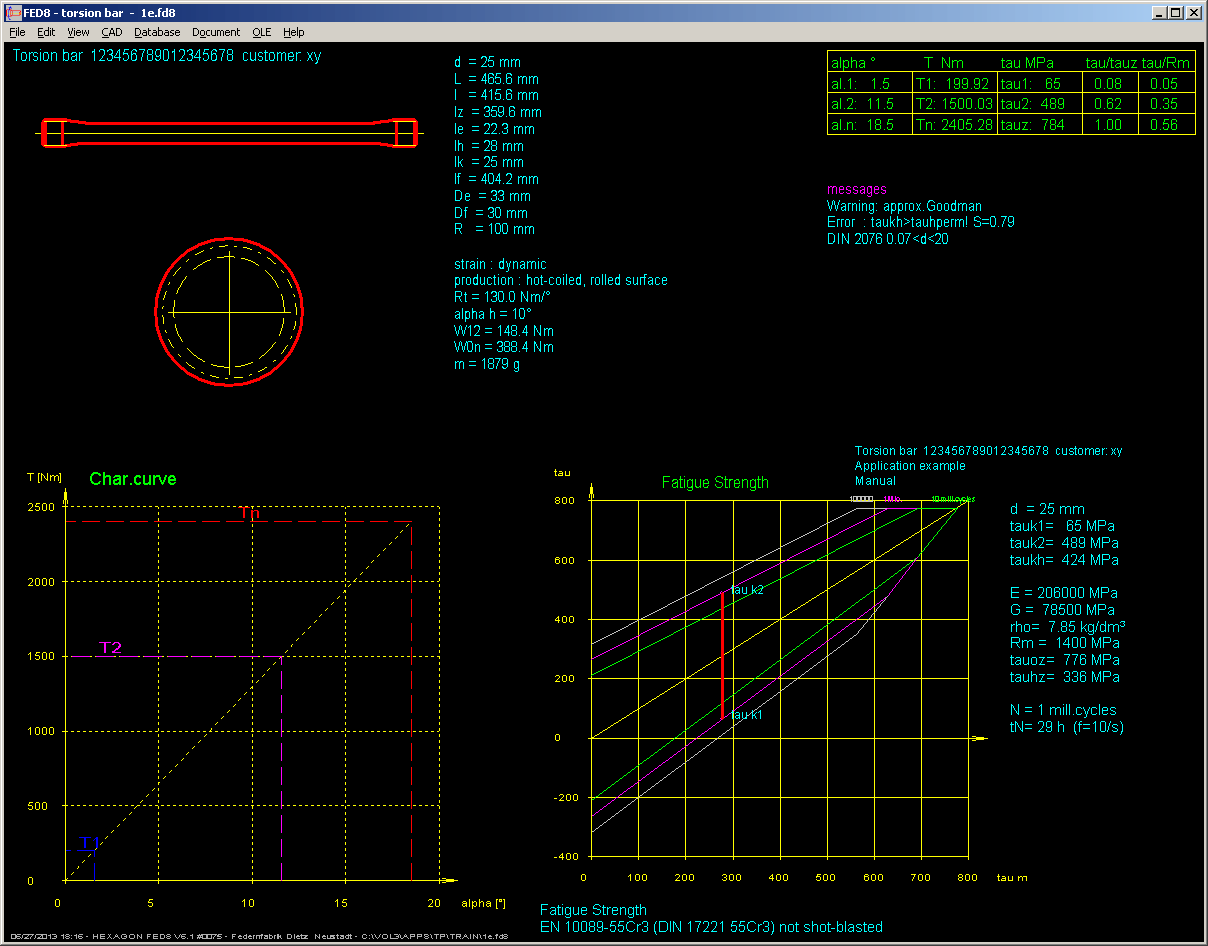1208x946 pixels.
Task: Click the red stress line in Fatigue diagram
Action: 722,655
